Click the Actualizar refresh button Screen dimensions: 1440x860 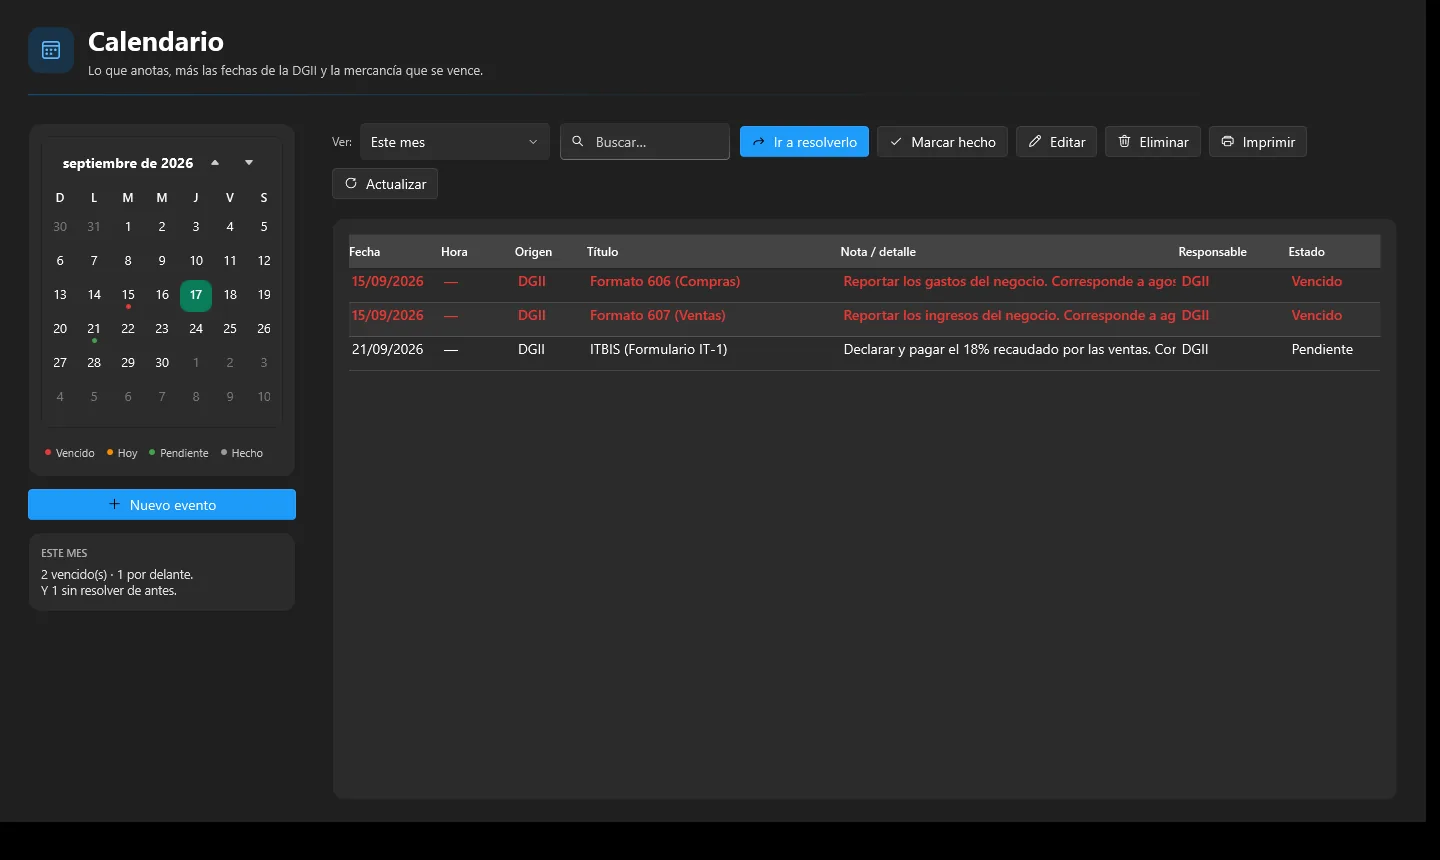coord(385,184)
